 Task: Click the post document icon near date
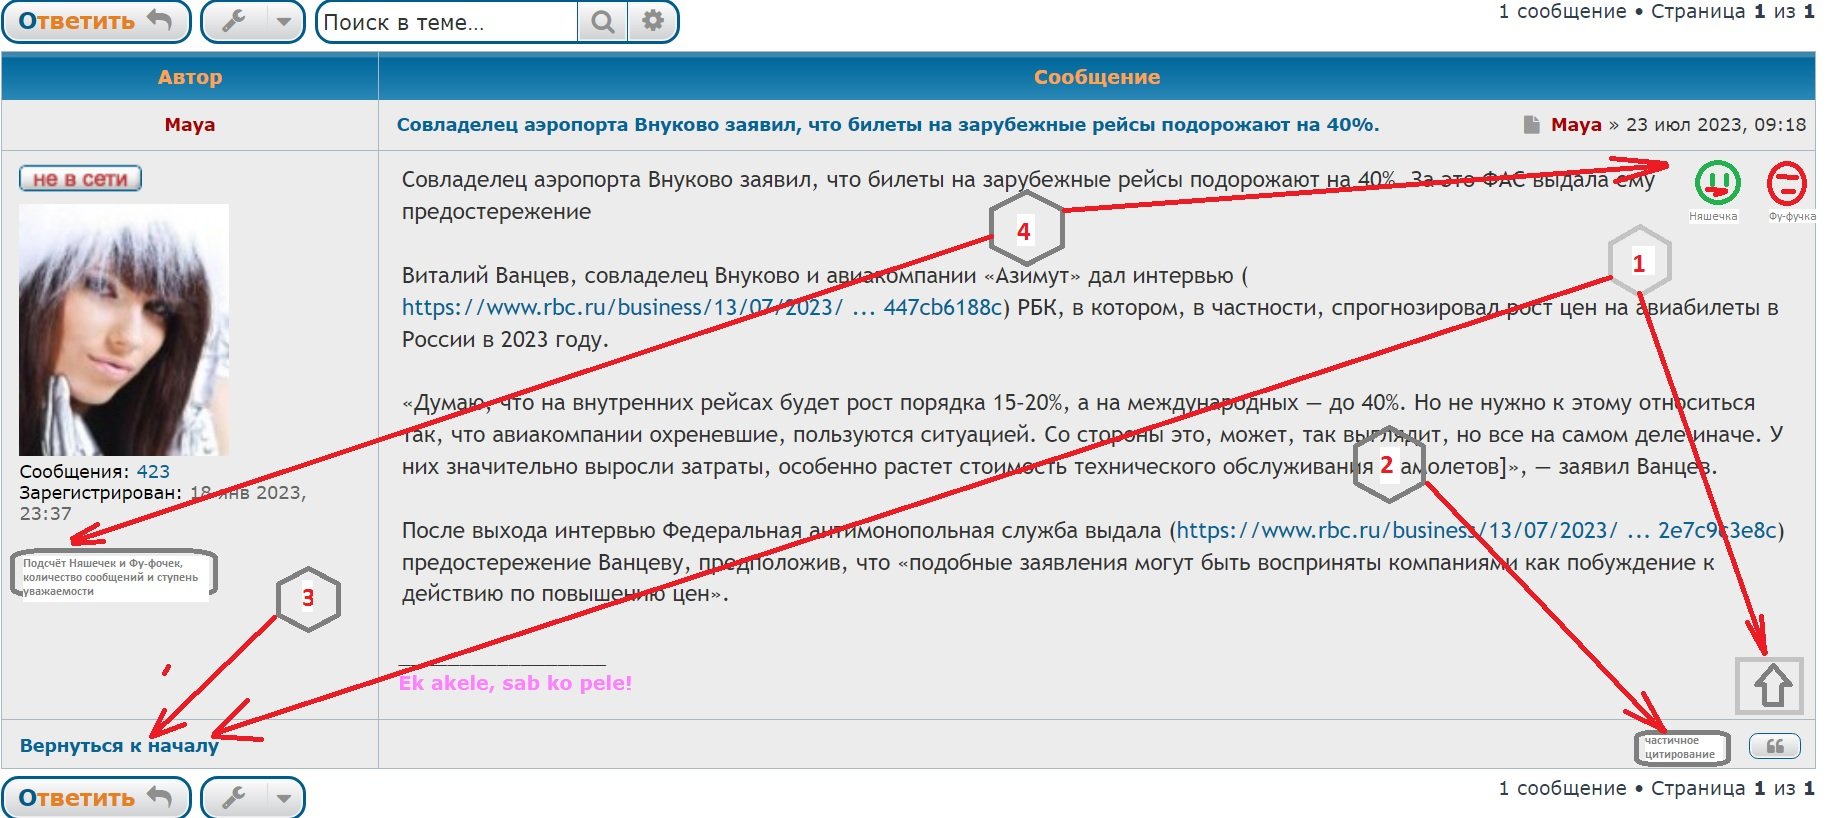click(1531, 125)
